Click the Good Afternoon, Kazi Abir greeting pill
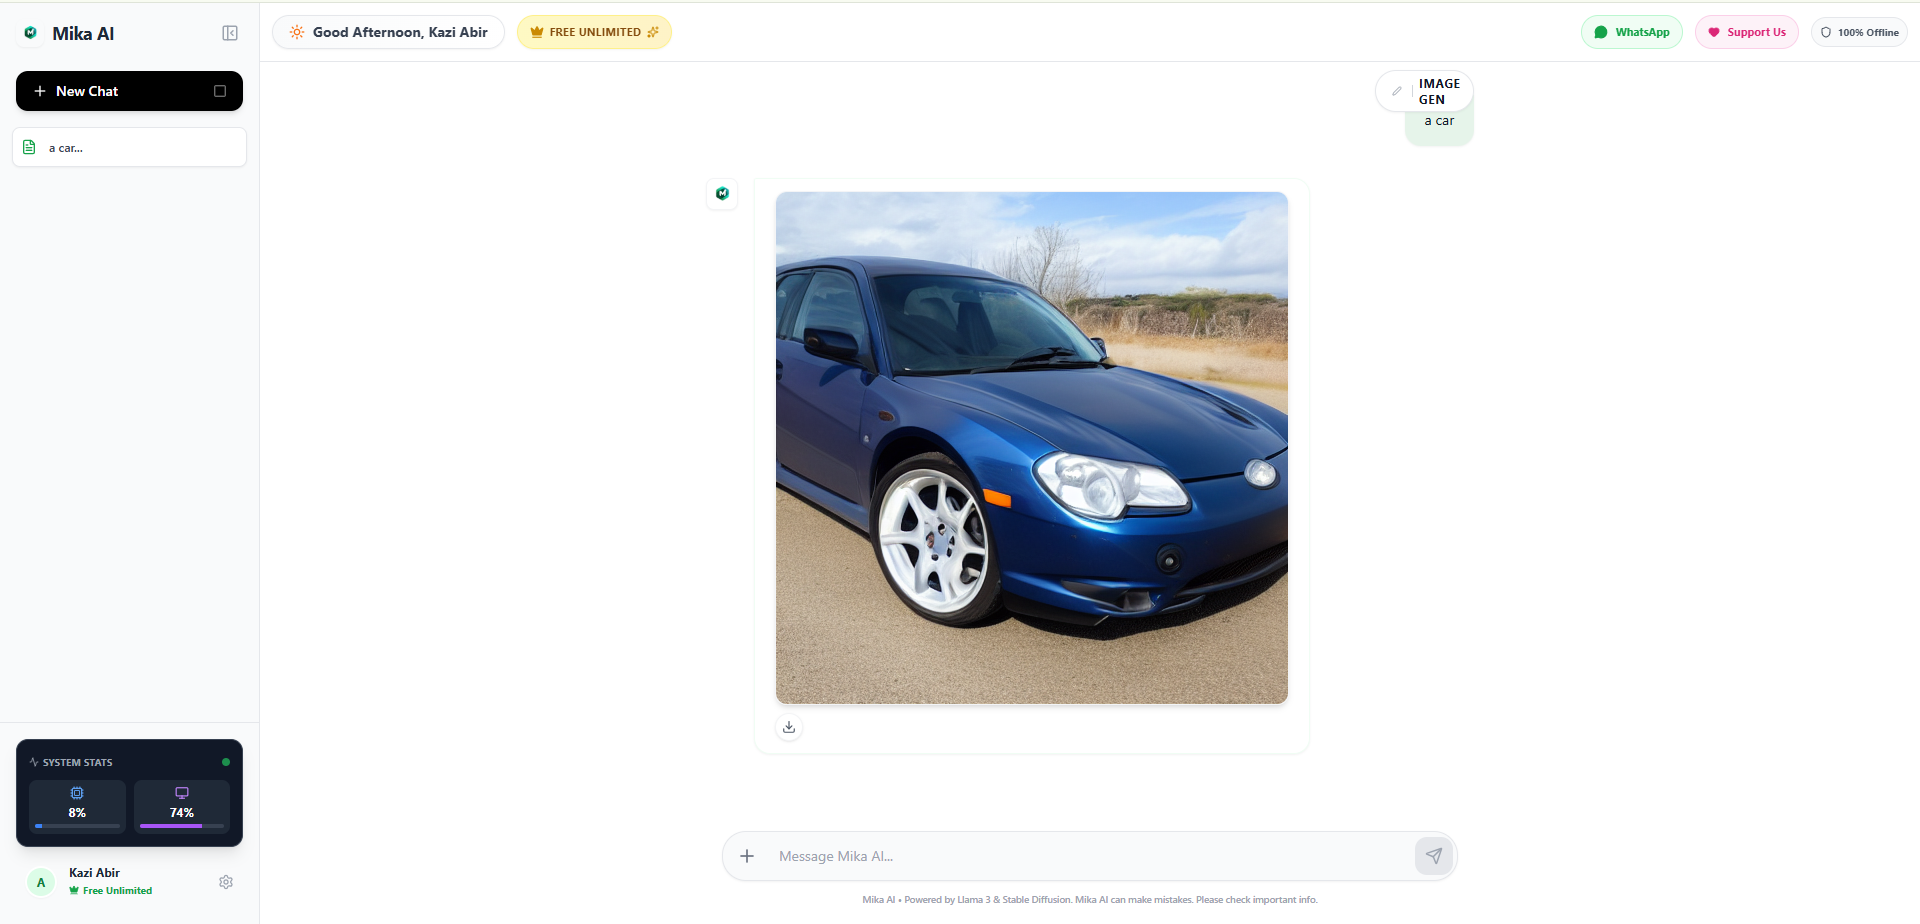 [388, 32]
